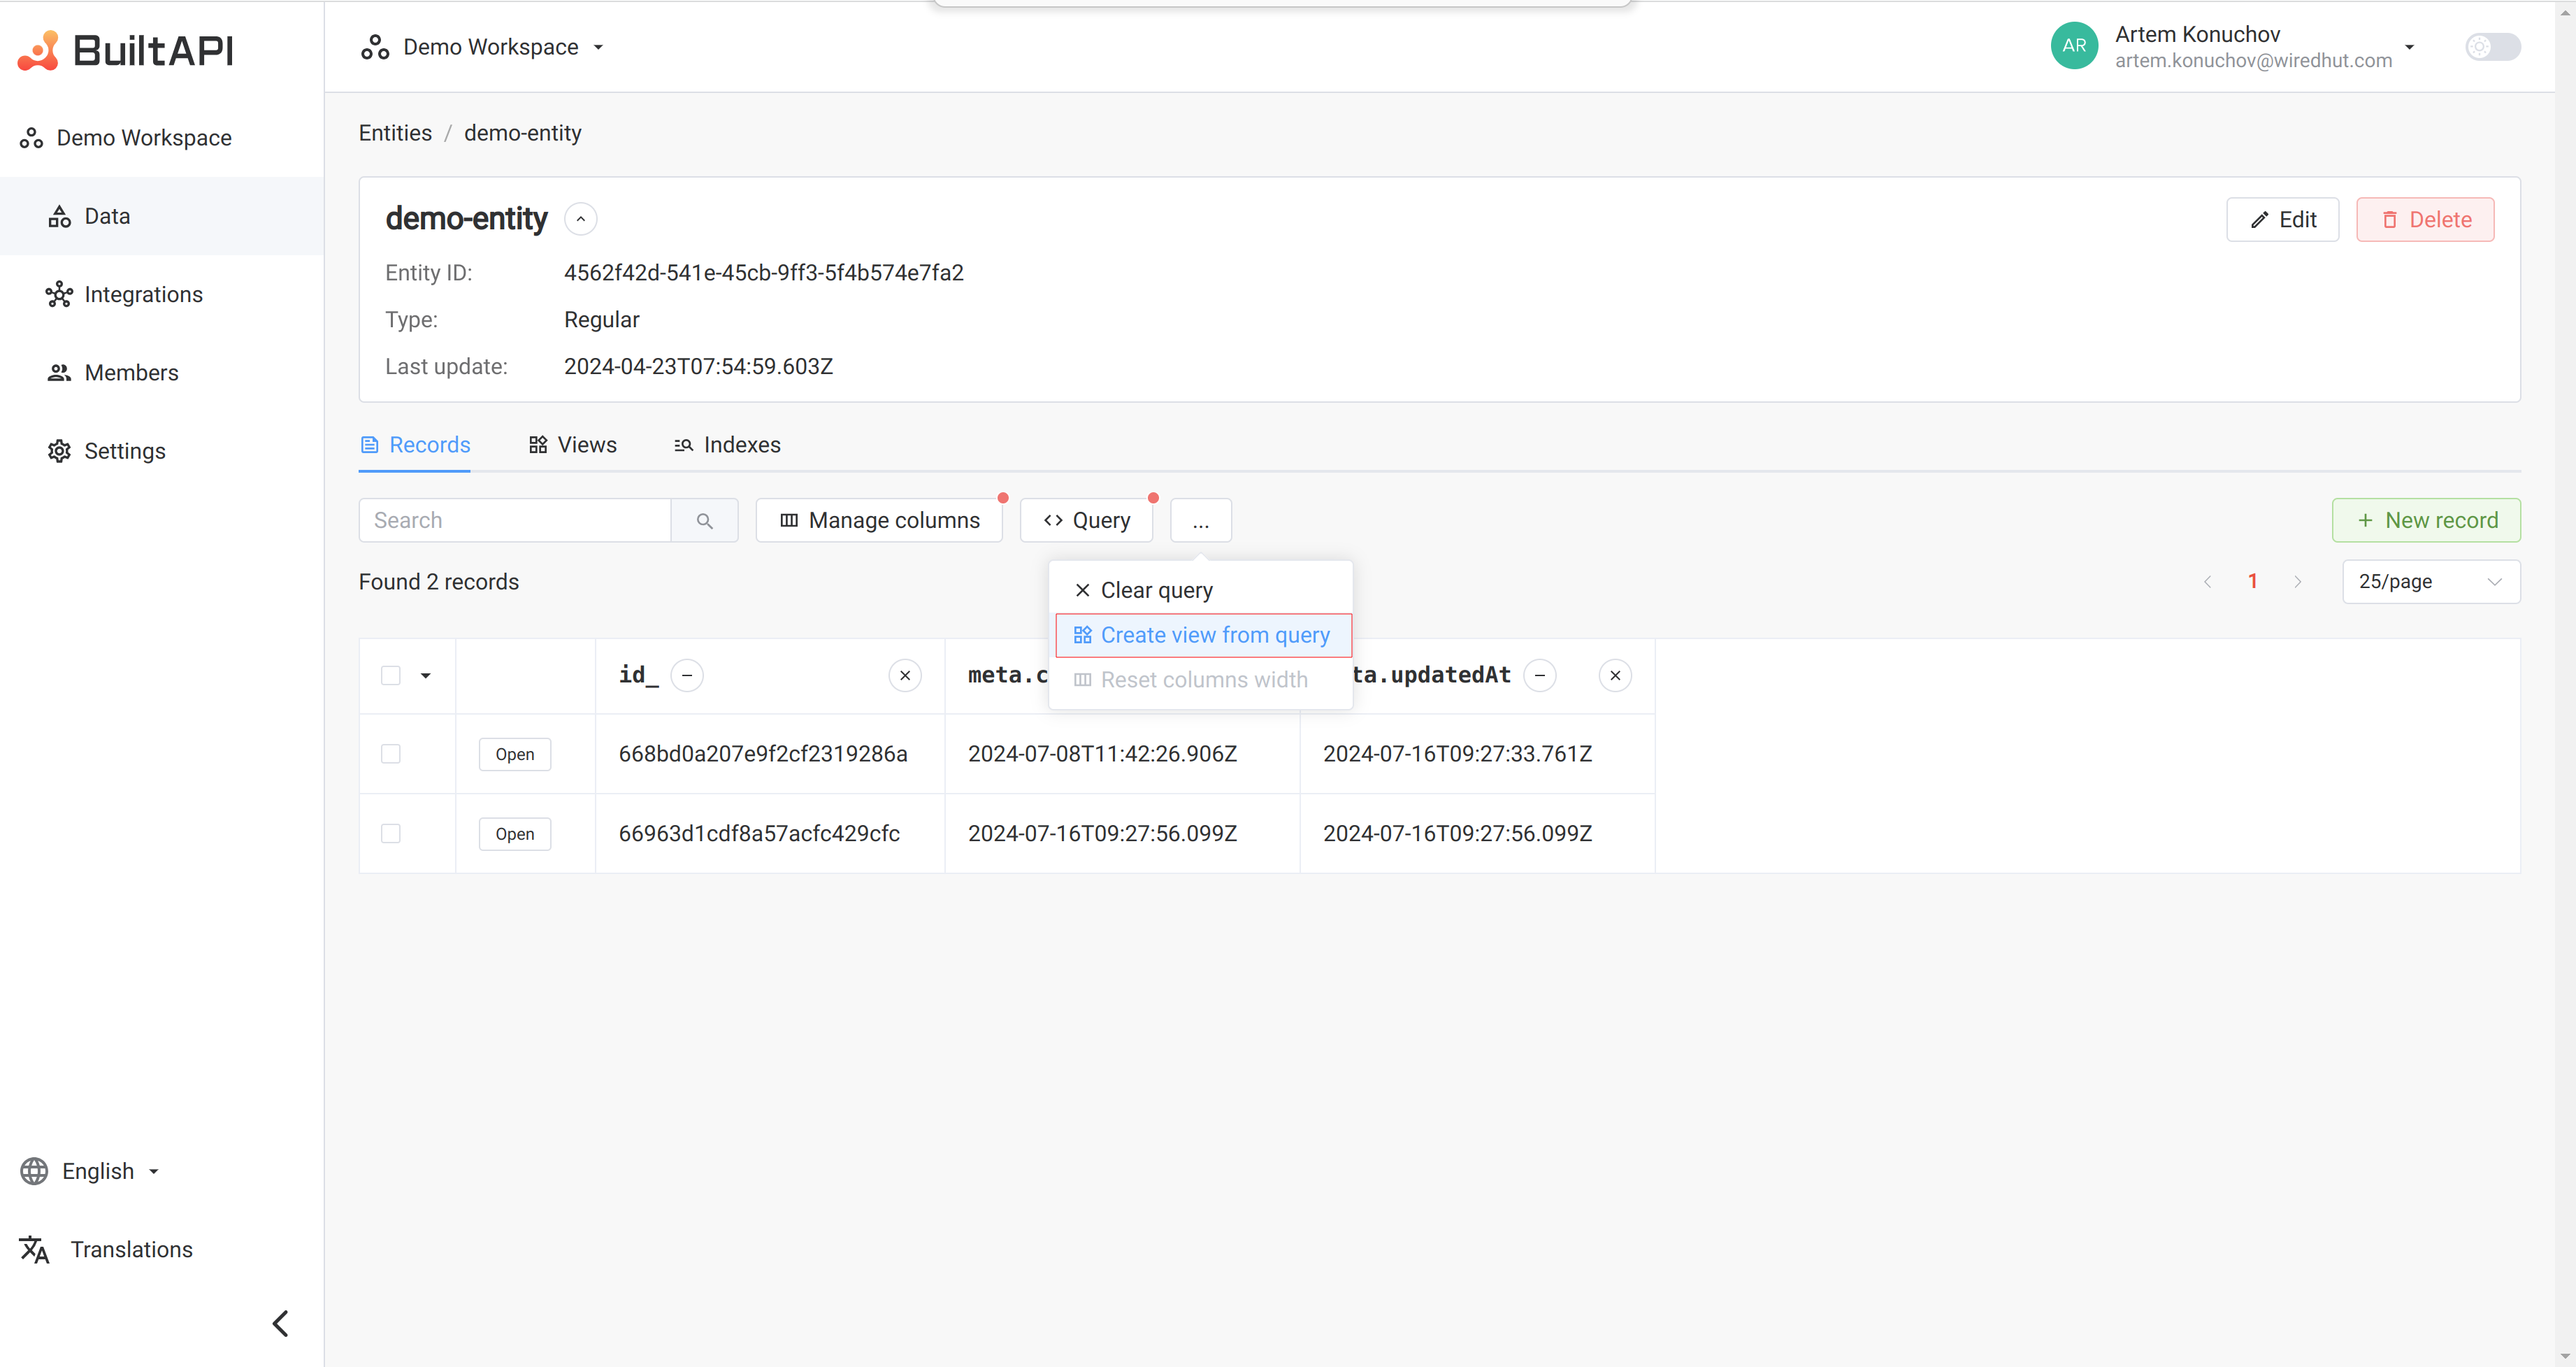The width and height of the screenshot is (2576, 1367).
Task: Switch to Records tab
Action: pyautogui.click(x=415, y=445)
